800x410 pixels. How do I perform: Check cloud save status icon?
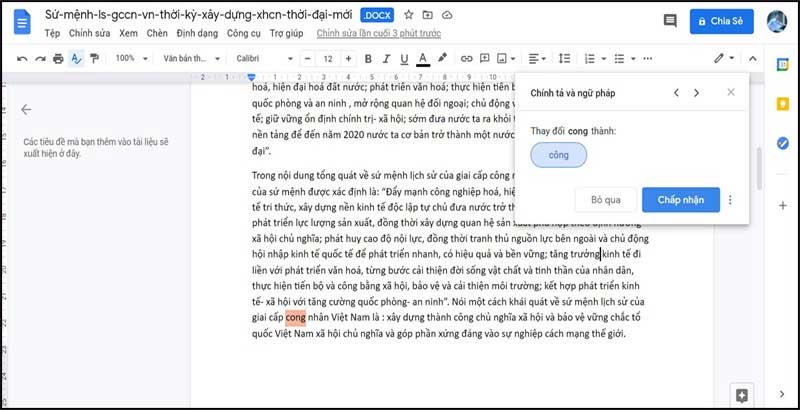[447, 15]
